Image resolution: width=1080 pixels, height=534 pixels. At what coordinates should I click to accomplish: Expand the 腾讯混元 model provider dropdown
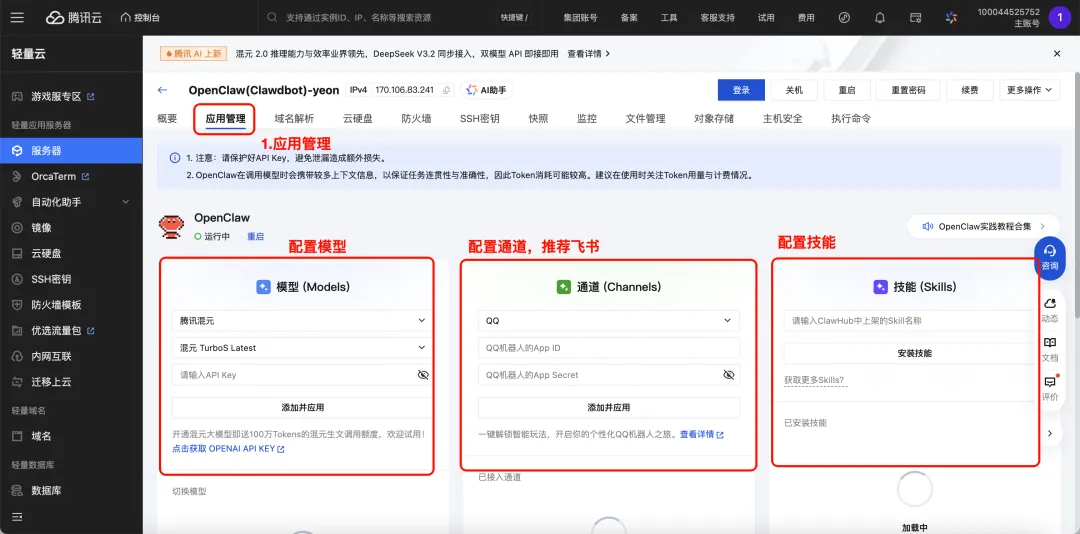point(302,320)
